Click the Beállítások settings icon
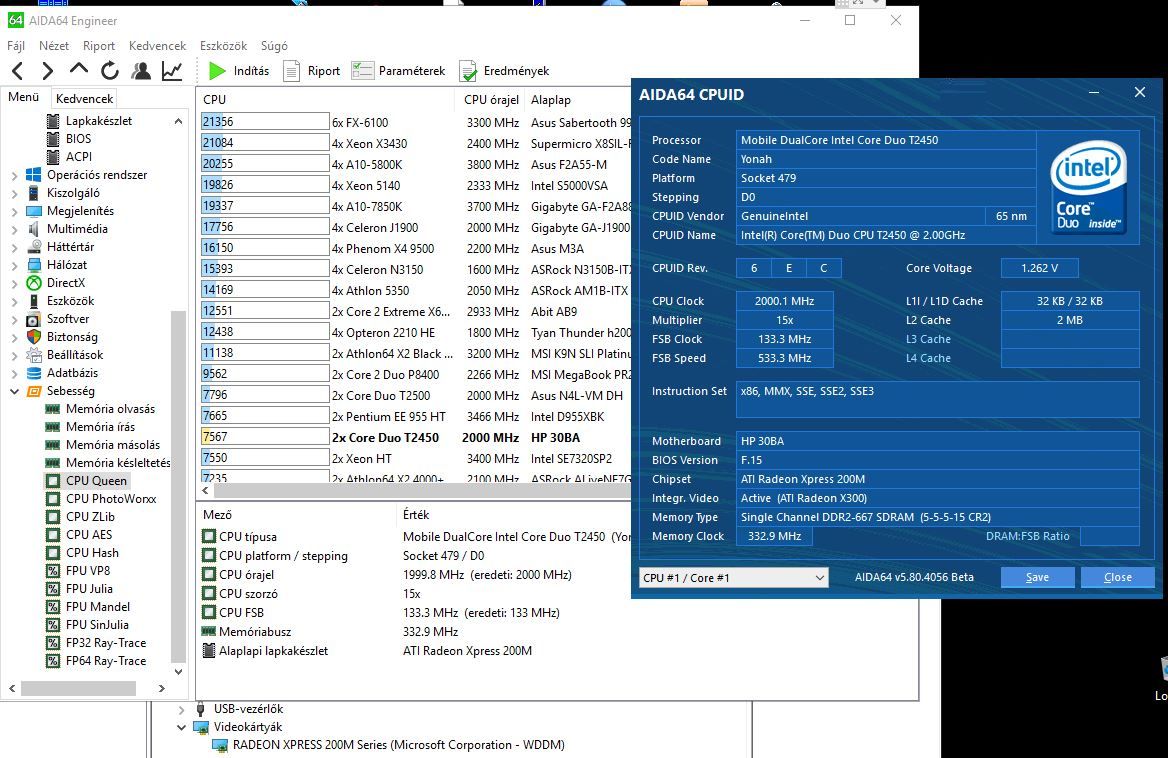1168x758 pixels. coord(34,354)
